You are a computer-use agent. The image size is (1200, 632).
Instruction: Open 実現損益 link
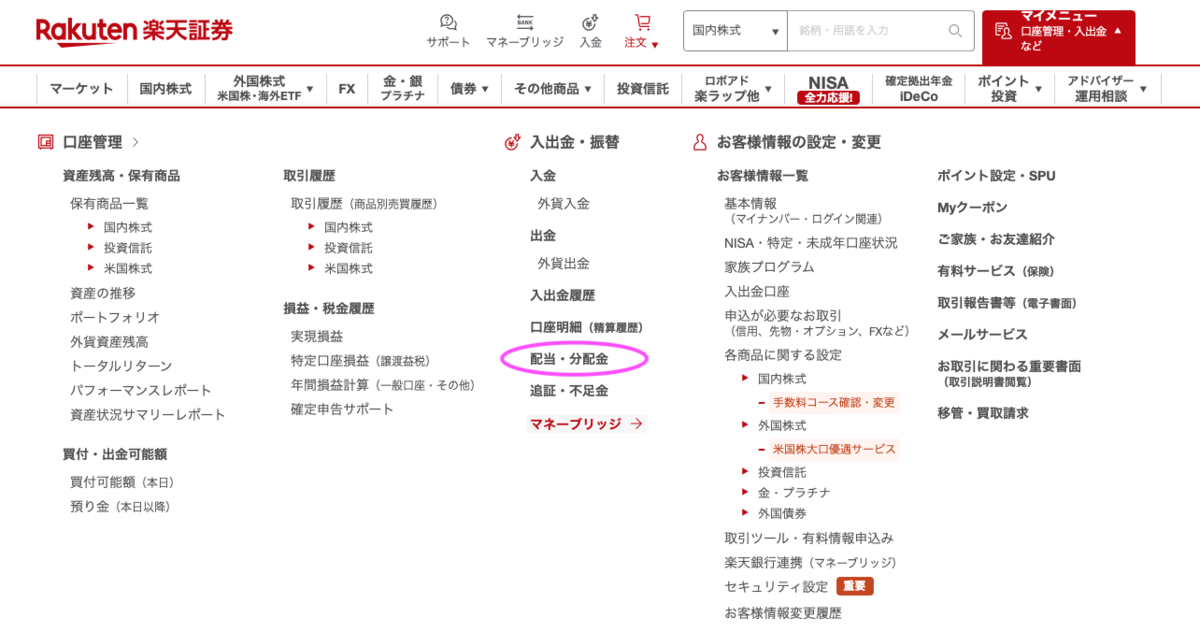[x=317, y=336]
